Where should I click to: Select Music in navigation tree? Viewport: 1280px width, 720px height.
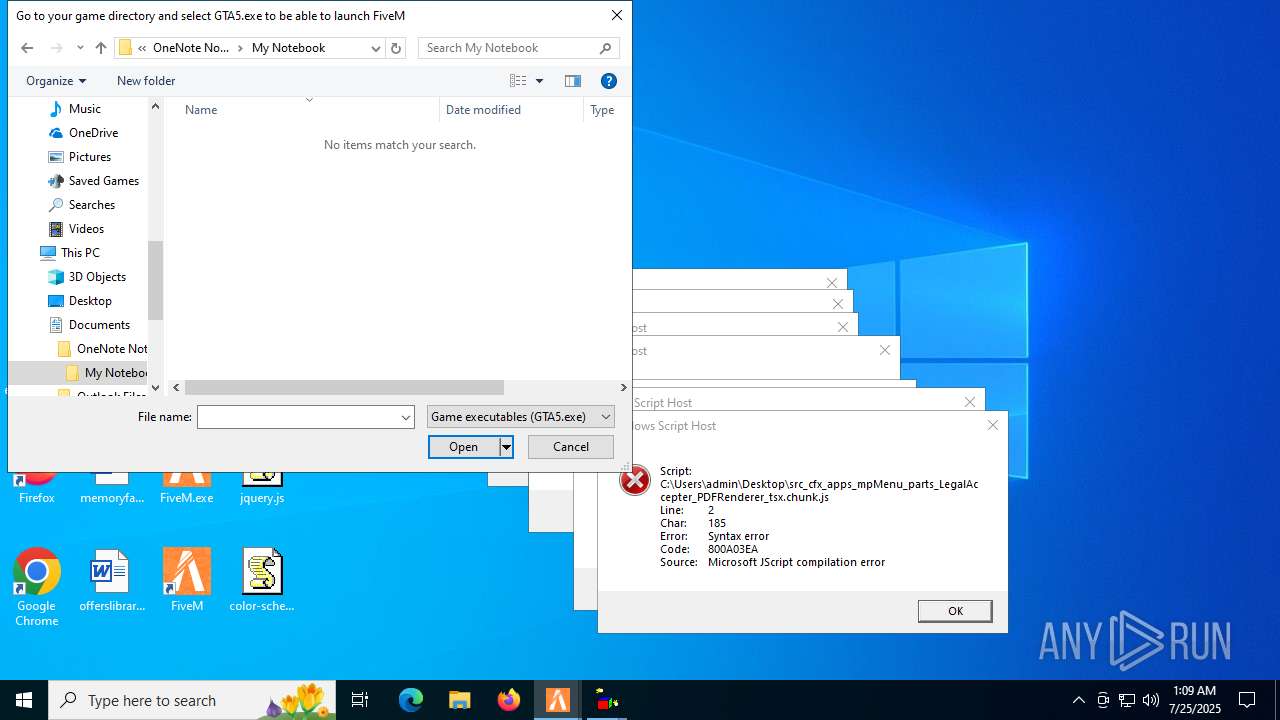(84, 109)
